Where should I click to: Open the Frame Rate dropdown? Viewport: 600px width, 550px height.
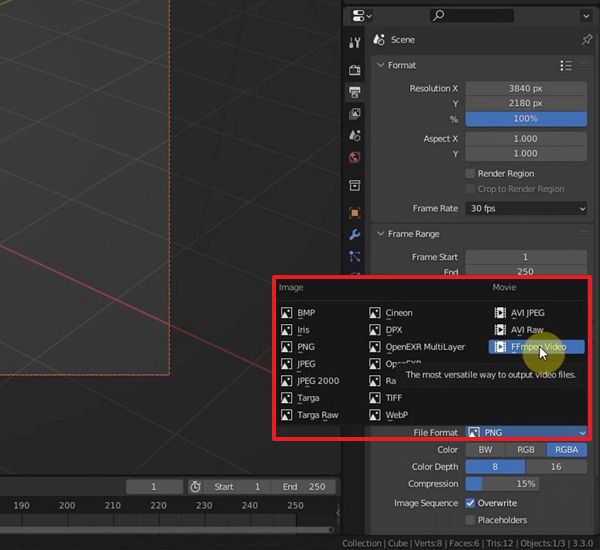(526, 209)
